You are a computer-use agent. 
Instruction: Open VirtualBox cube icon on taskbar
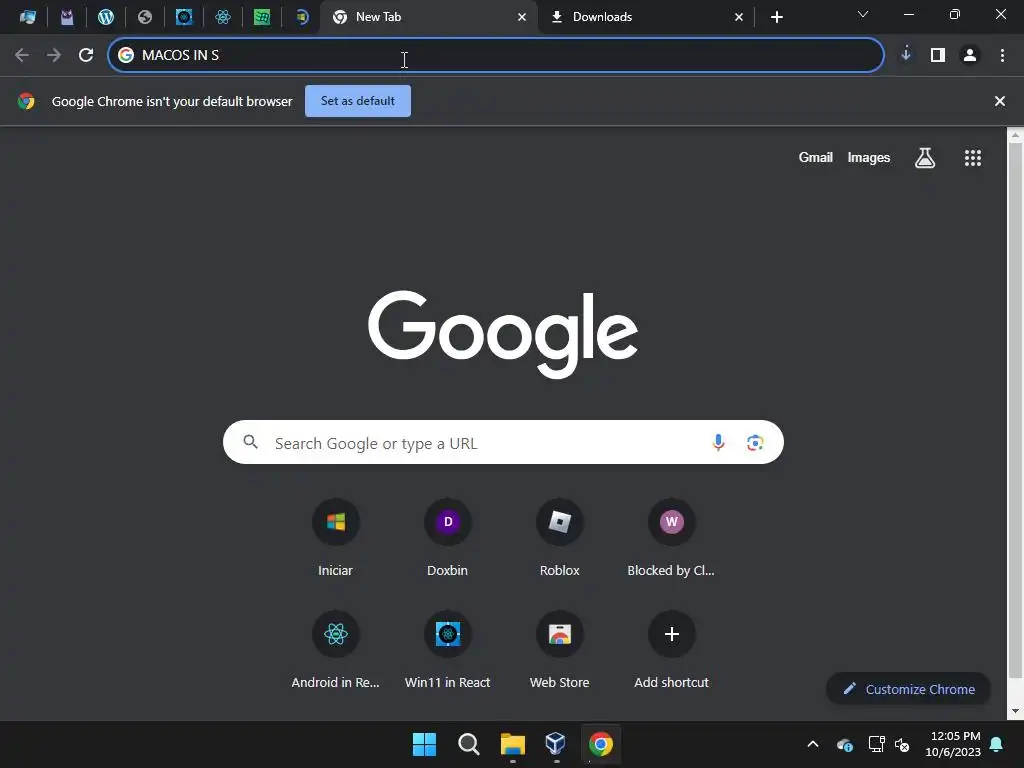pos(556,744)
